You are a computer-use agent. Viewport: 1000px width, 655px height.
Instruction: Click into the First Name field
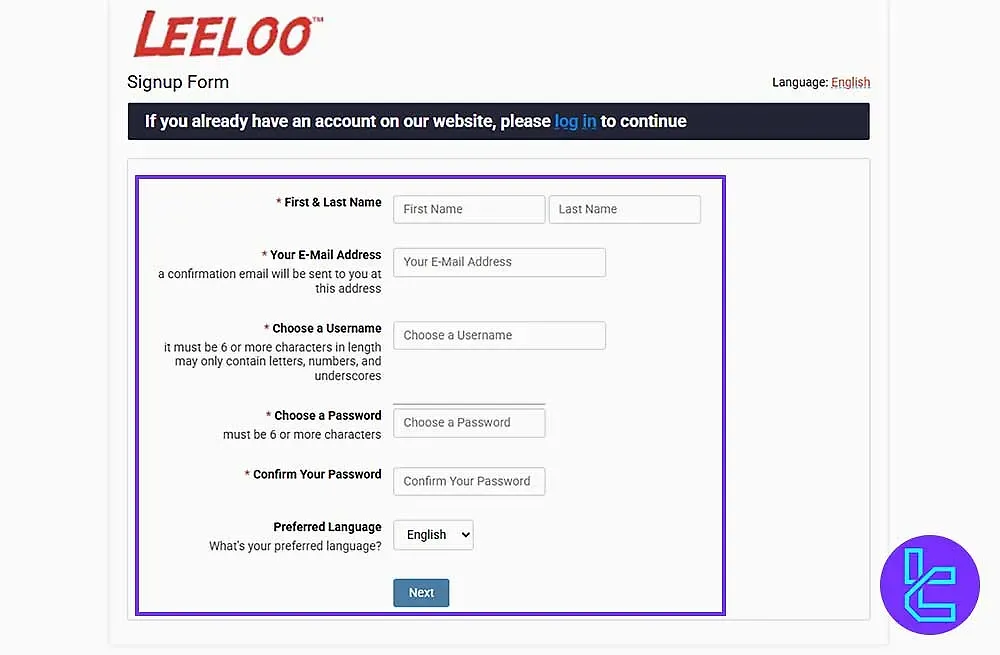point(468,209)
